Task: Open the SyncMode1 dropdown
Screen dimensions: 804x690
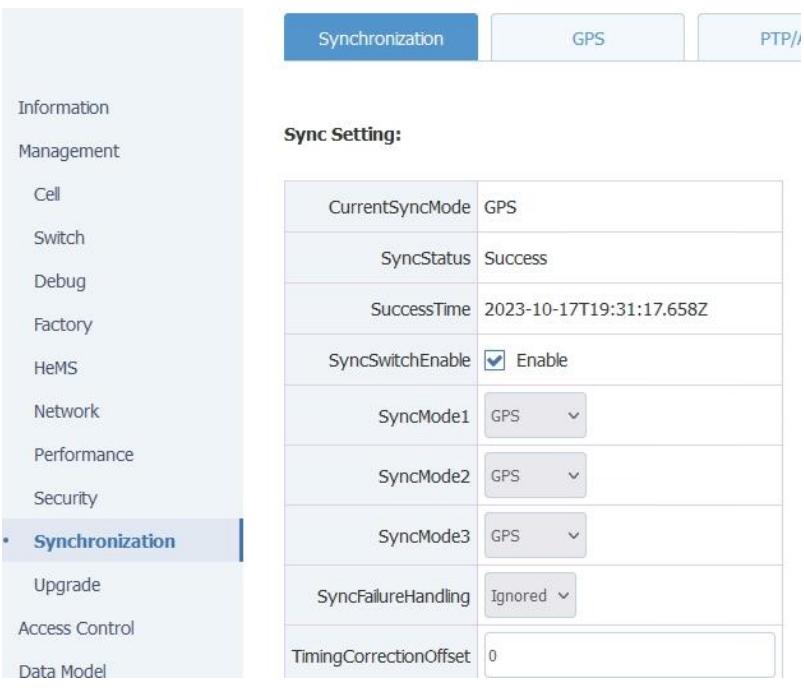Action: click(x=534, y=412)
